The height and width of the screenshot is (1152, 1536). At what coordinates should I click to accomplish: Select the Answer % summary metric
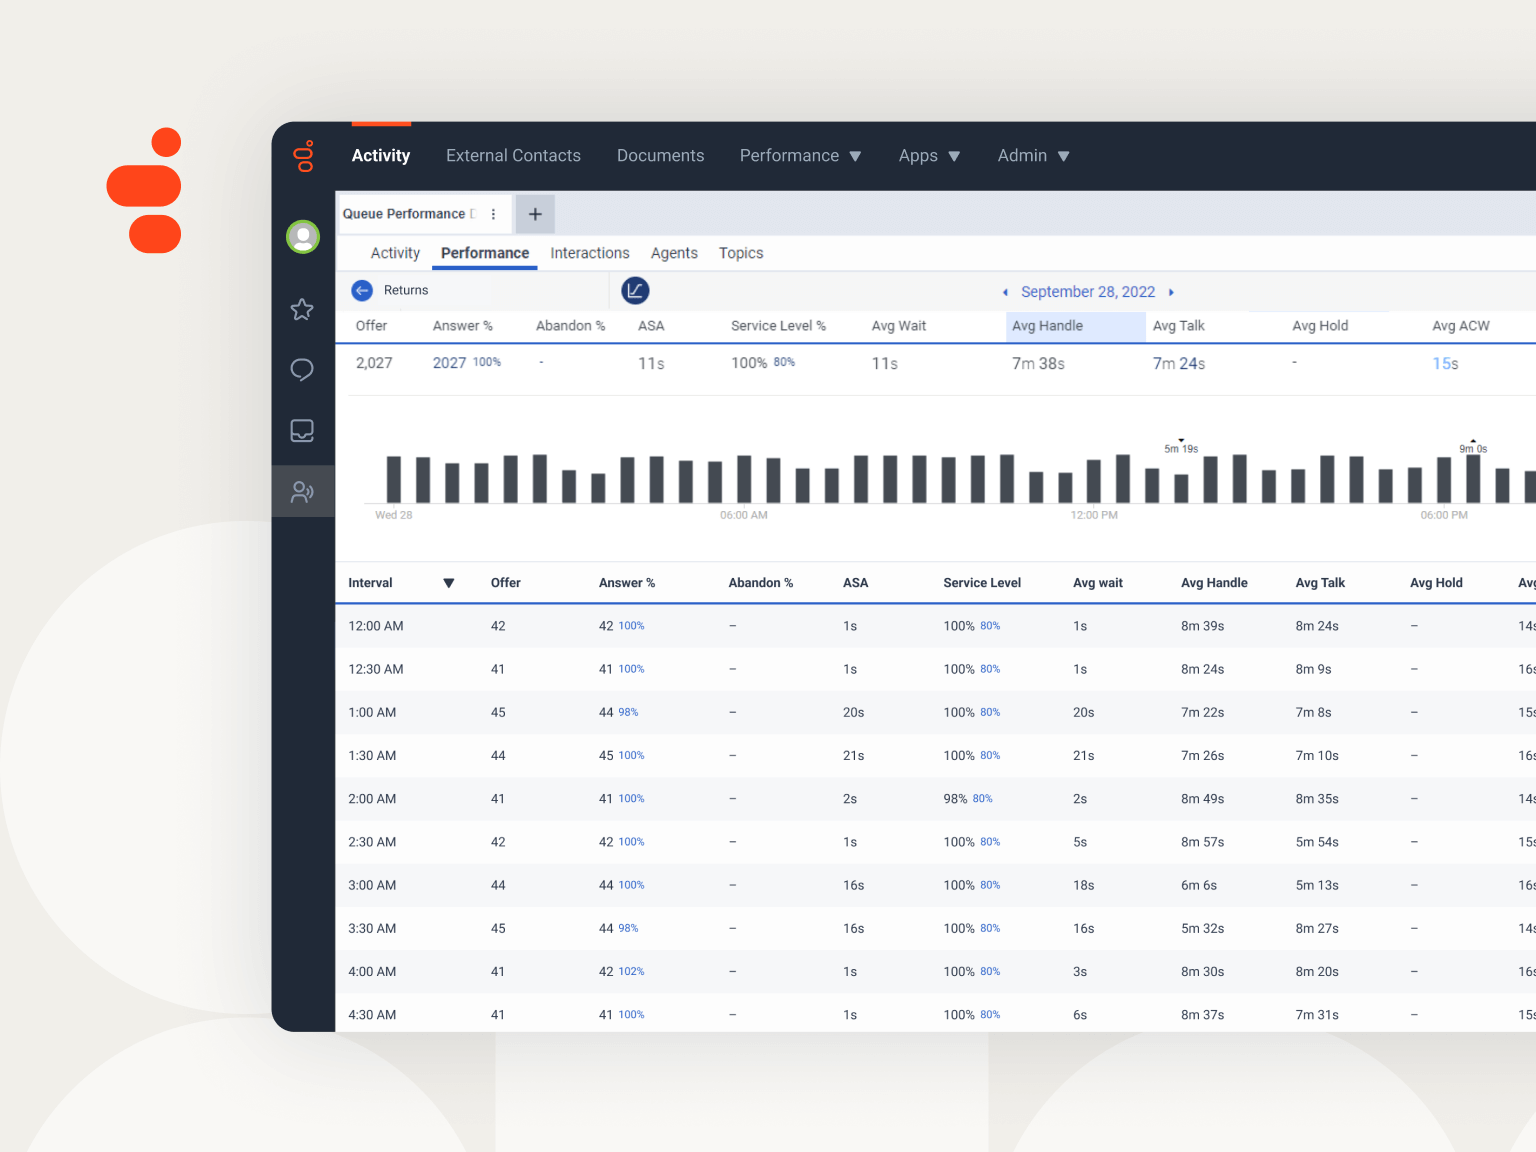pos(462,326)
